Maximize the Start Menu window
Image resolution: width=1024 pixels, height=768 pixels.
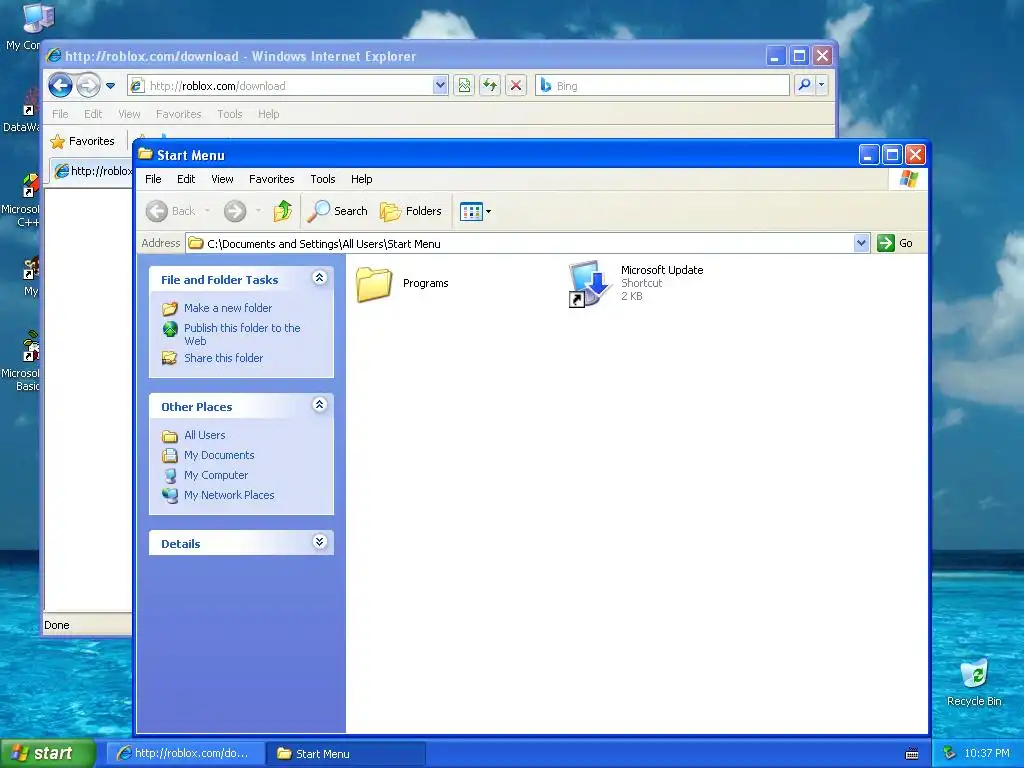892,155
